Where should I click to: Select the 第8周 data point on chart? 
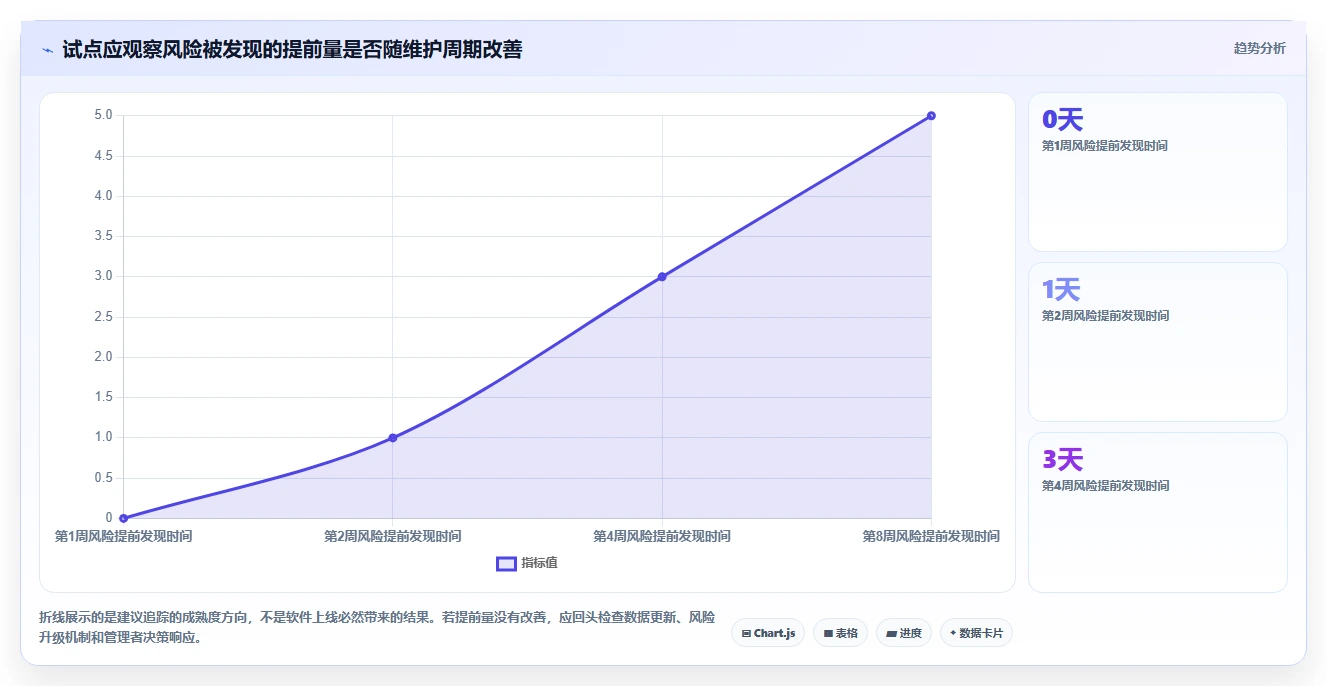pyautogui.click(x=931, y=116)
